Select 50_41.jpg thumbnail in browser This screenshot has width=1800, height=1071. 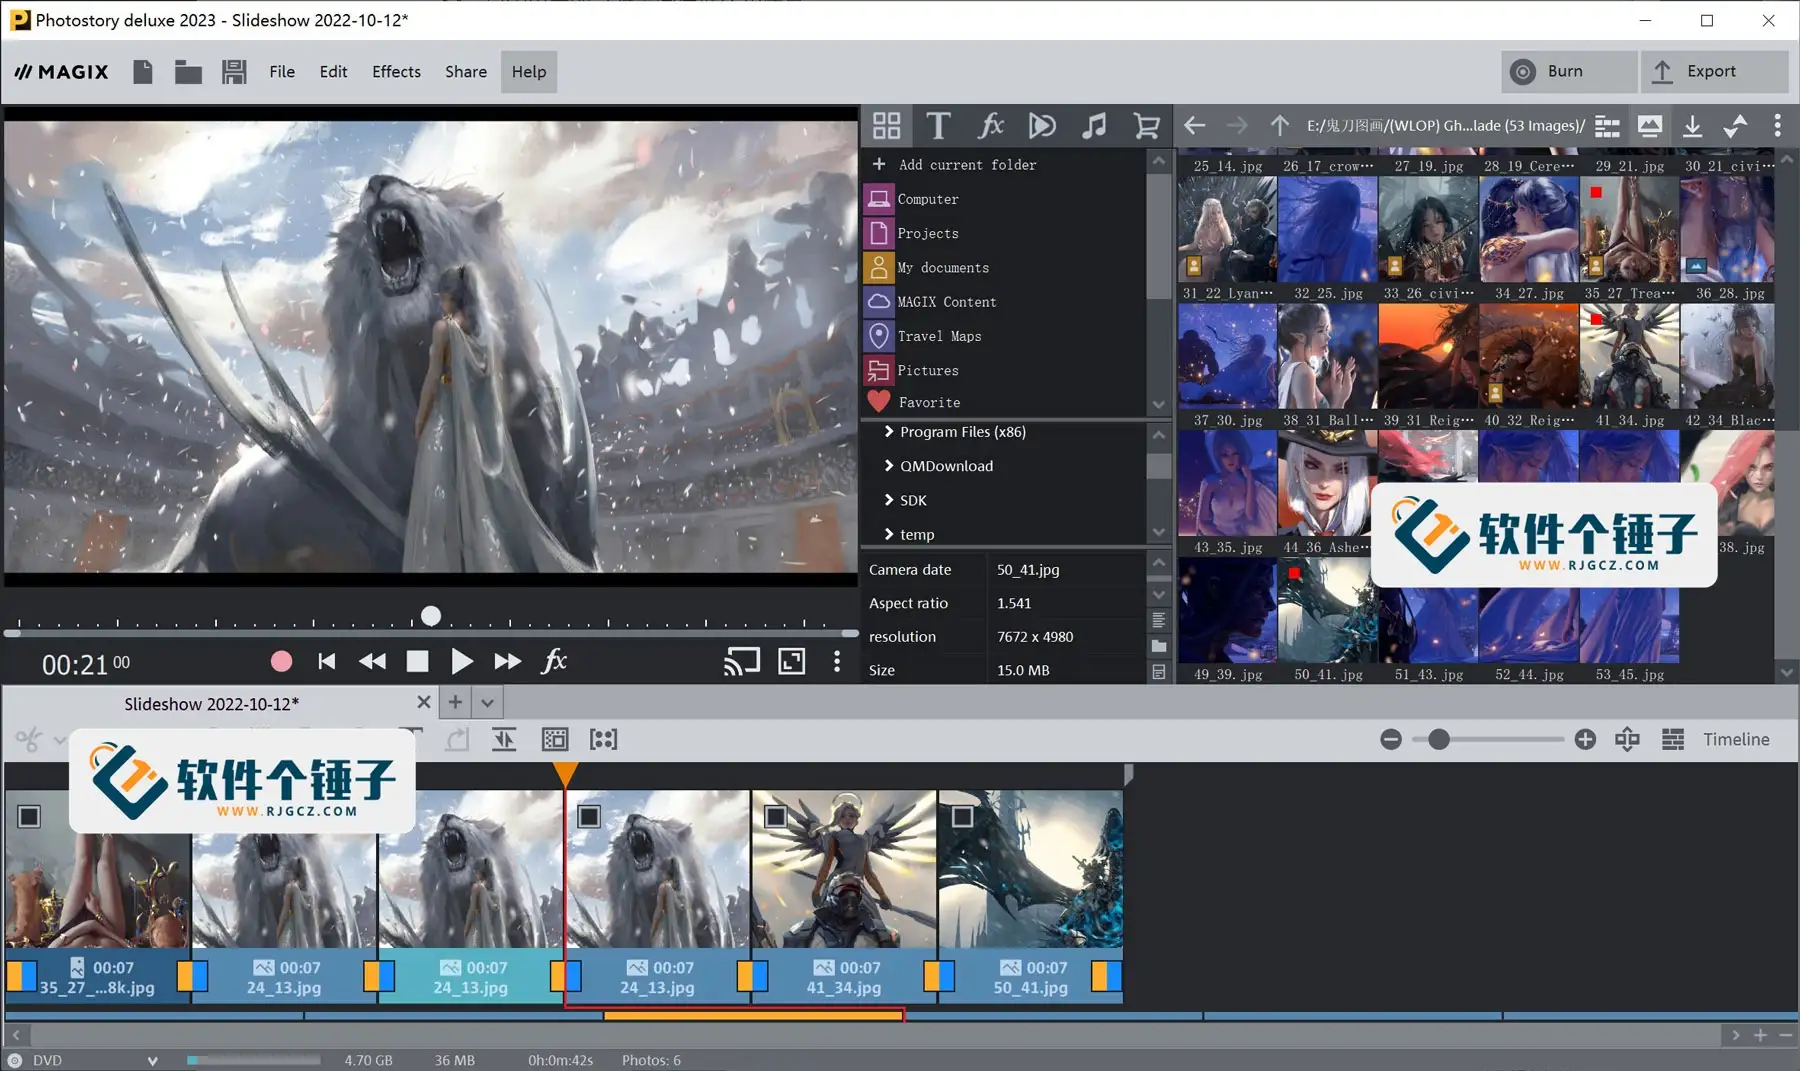point(1327,612)
